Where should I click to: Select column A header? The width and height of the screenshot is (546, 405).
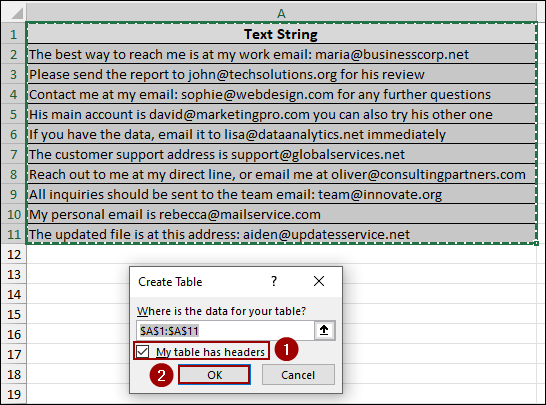coord(281,13)
